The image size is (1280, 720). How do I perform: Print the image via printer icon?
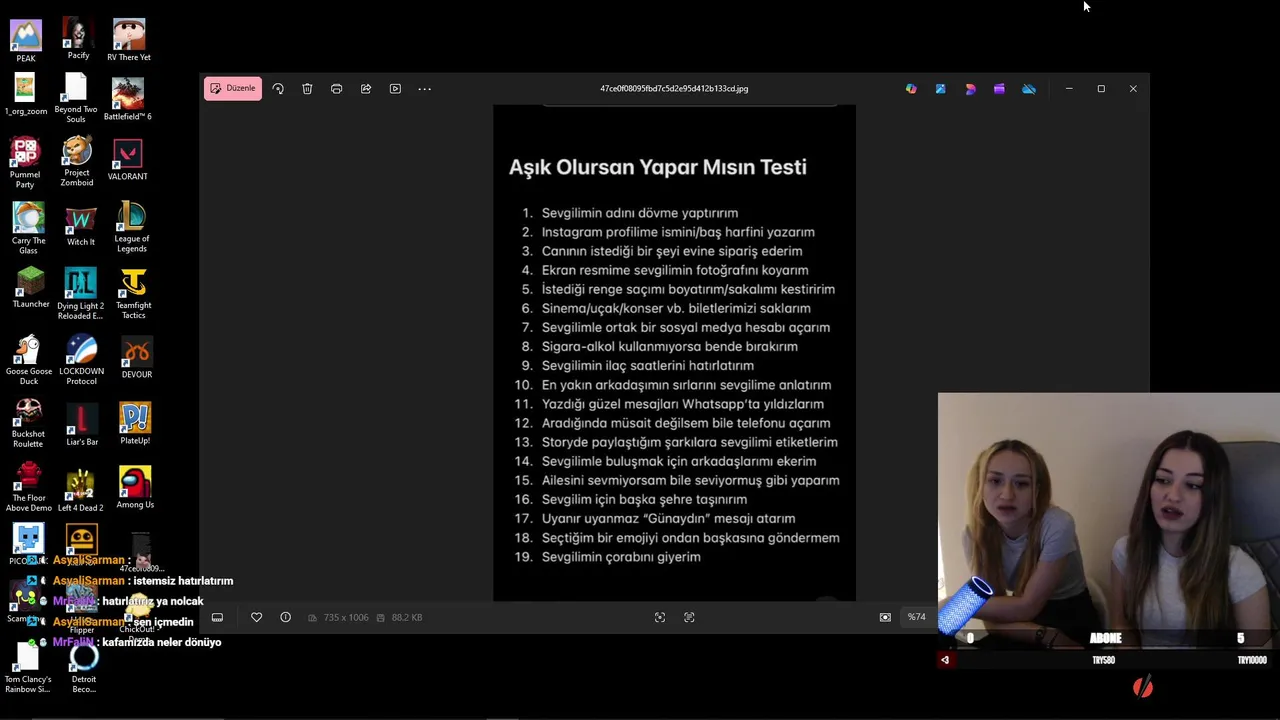336,89
